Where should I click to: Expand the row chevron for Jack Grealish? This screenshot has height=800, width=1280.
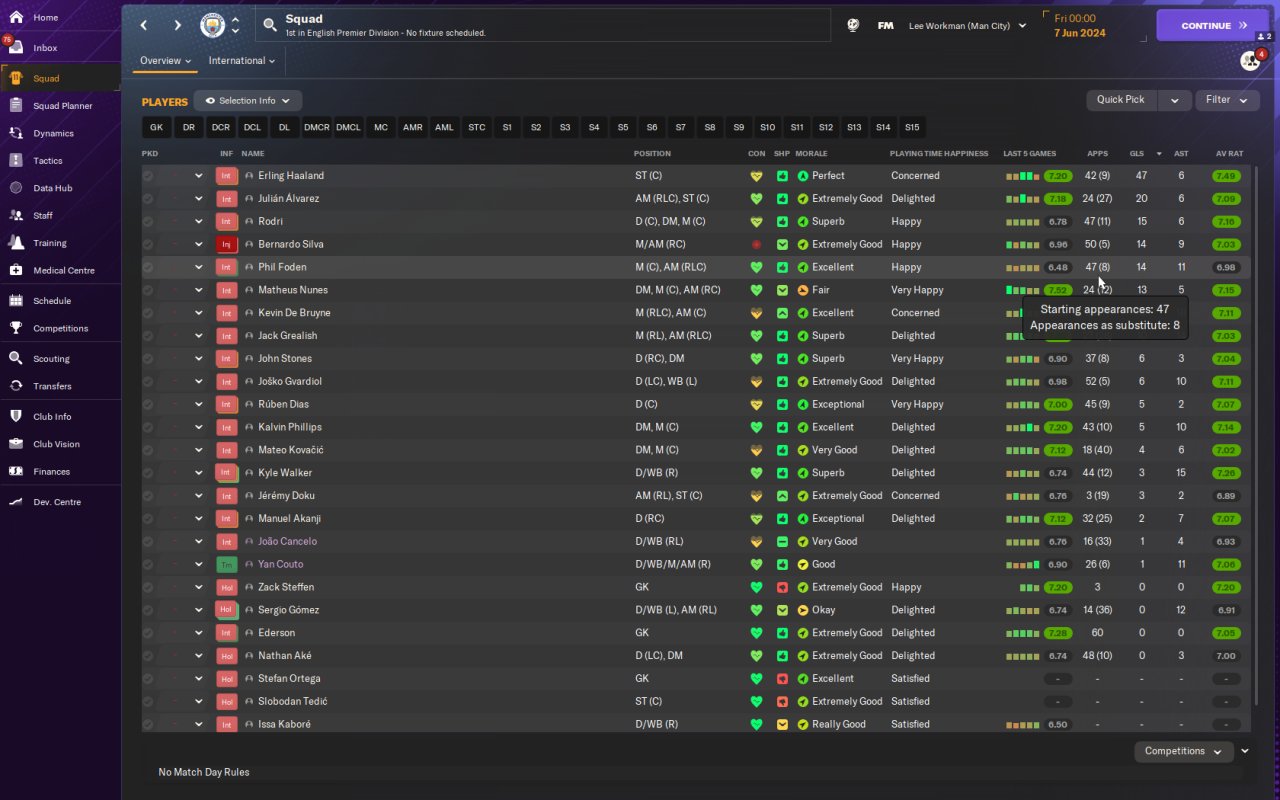point(198,336)
